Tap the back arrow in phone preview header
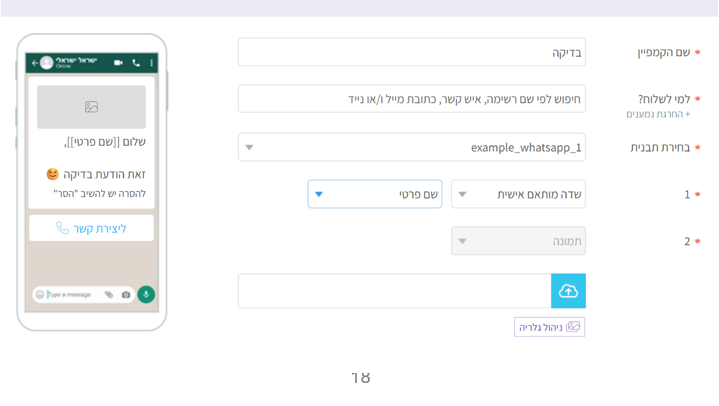719x406 pixels. [x=35, y=63]
